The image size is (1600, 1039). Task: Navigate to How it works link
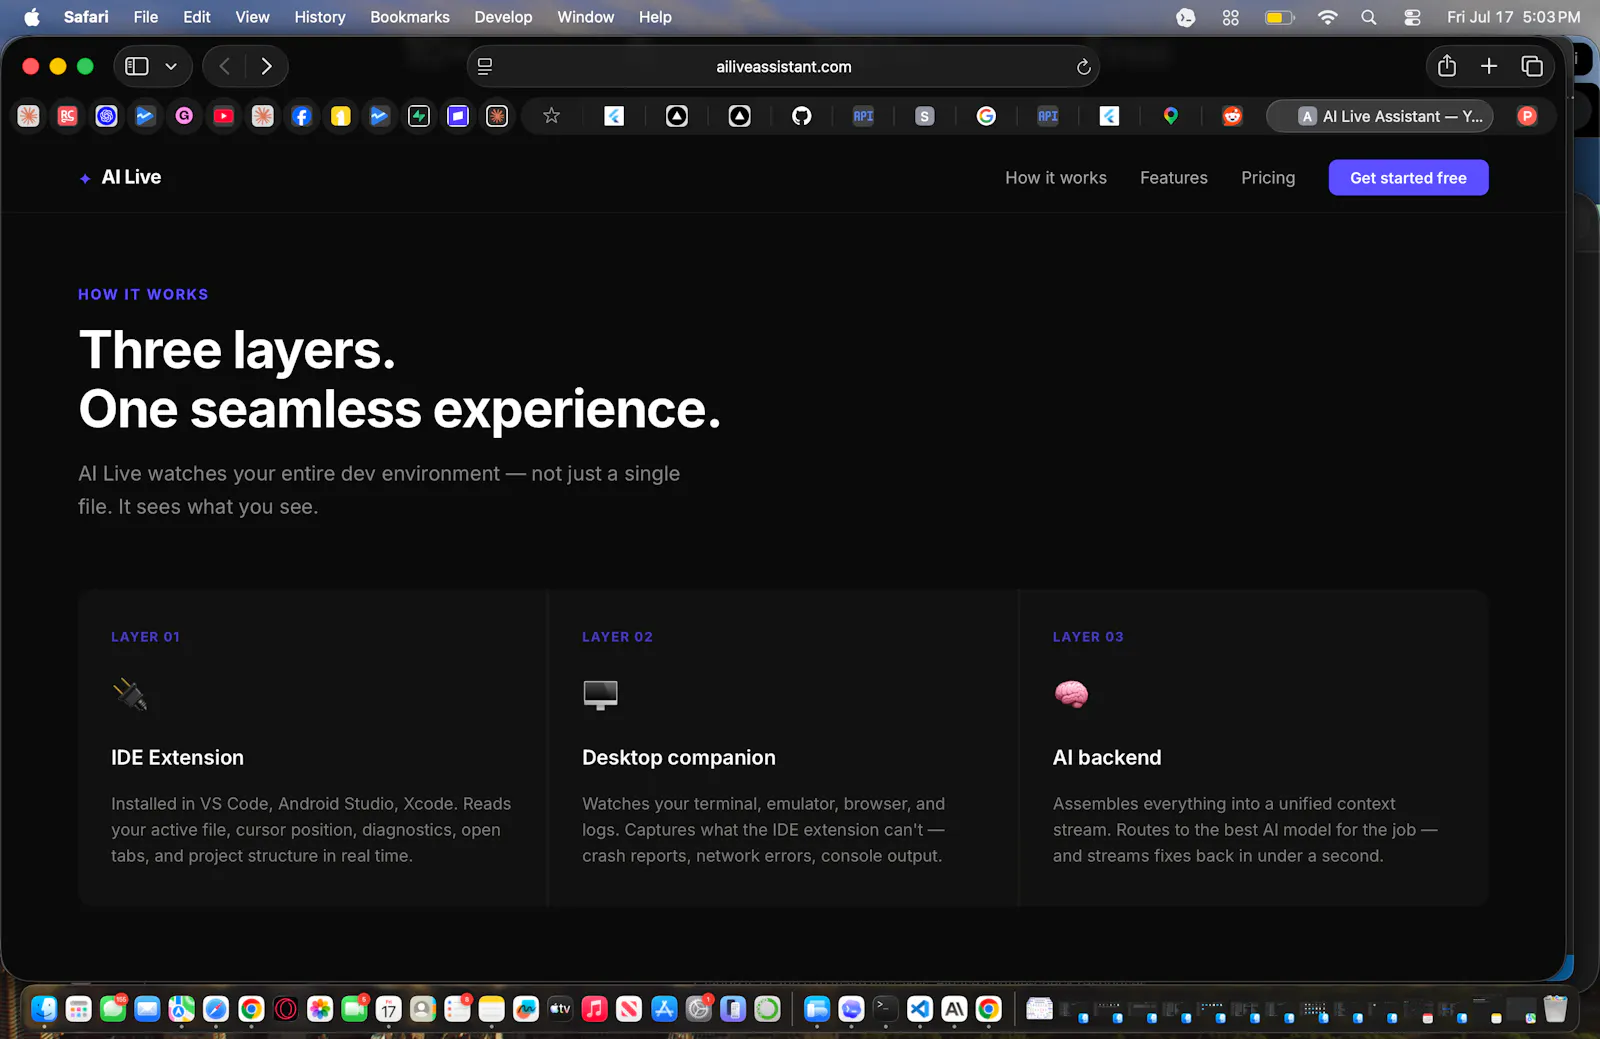(x=1056, y=178)
